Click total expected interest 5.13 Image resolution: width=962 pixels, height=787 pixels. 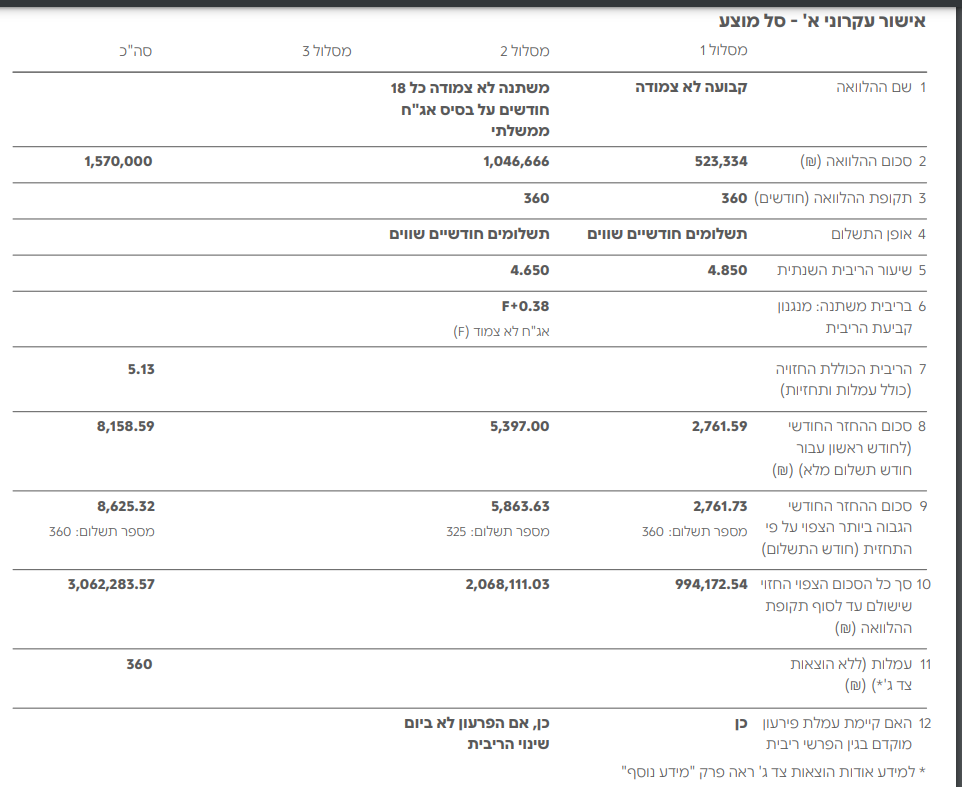[x=141, y=369]
